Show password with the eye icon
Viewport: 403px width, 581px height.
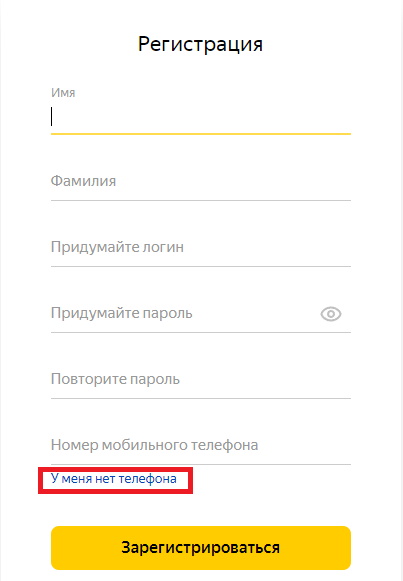click(x=331, y=314)
